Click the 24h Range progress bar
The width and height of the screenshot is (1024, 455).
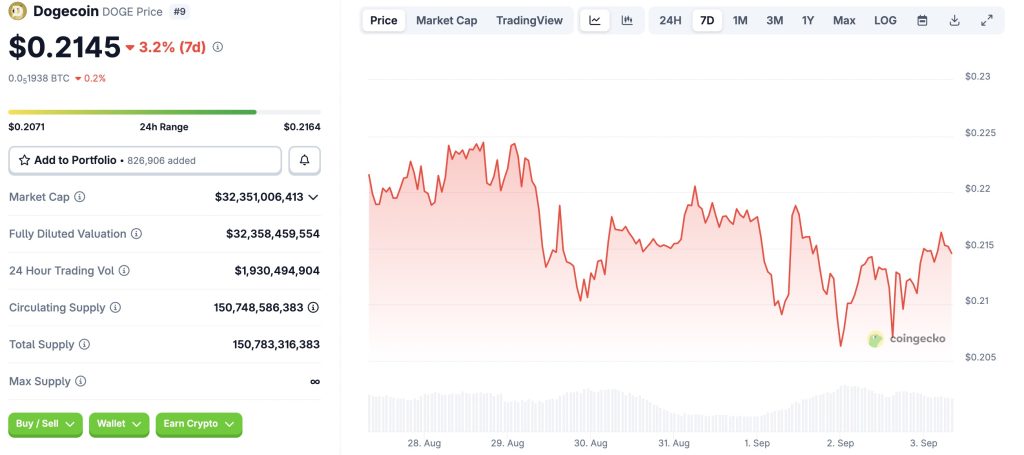(165, 112)
